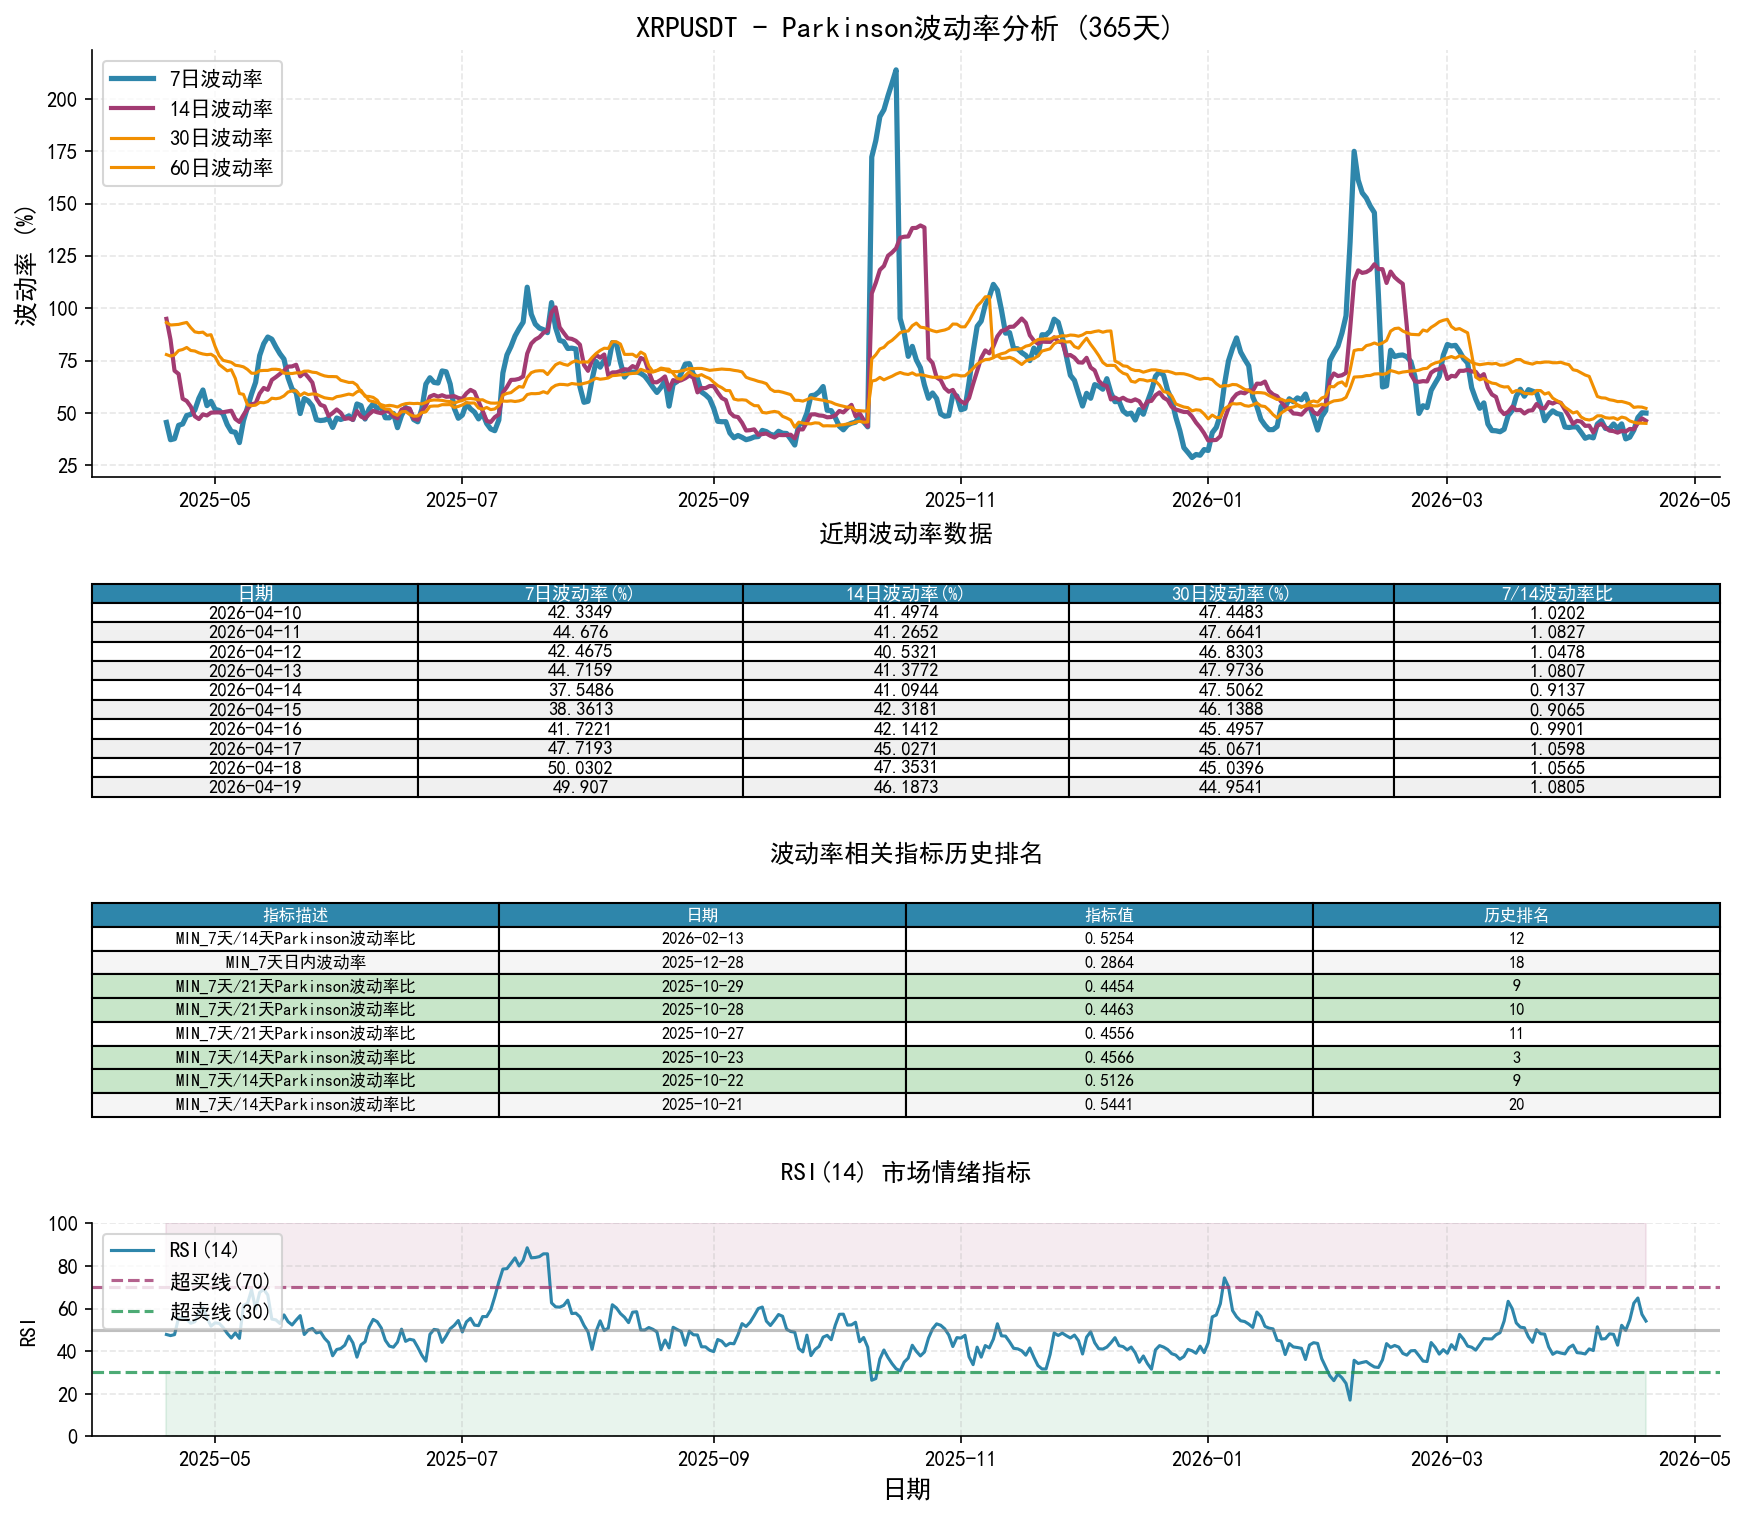This screenshot has height=1515, width=1746.
Task: Click the 日期 header in volatility table
Action: [x=255, y=594]
